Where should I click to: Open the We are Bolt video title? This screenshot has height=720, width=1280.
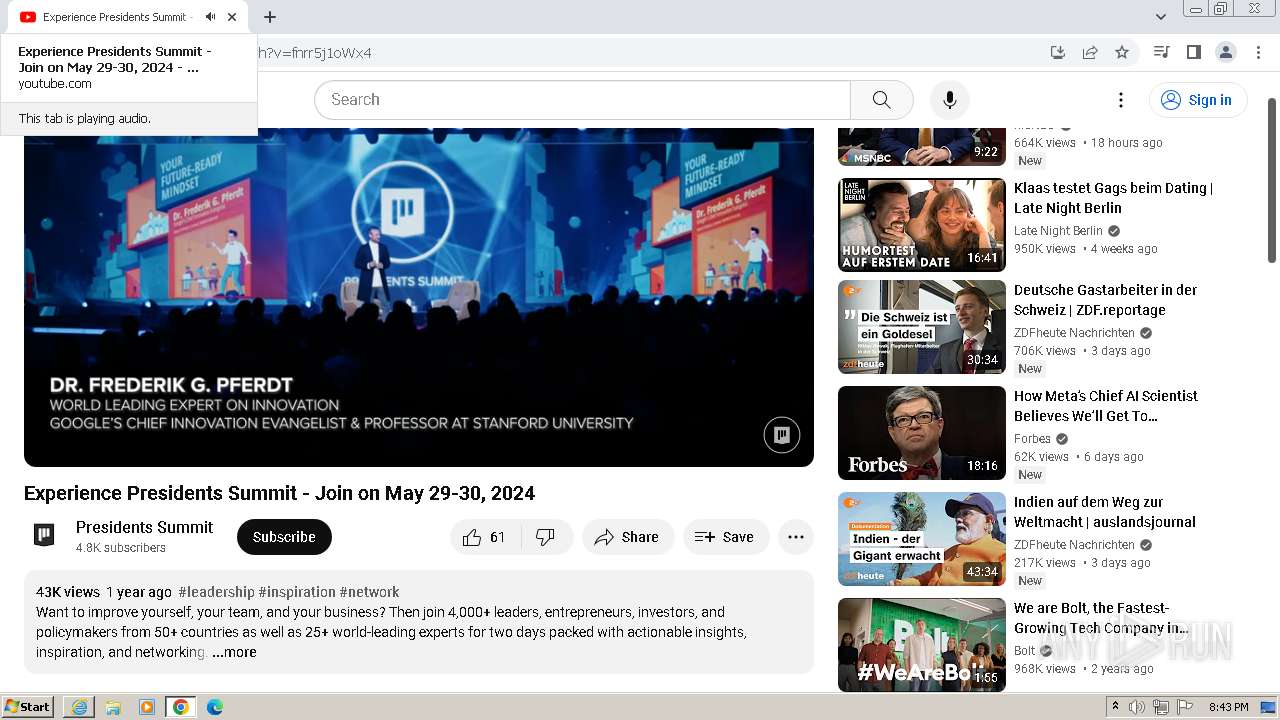(1101, 618)
